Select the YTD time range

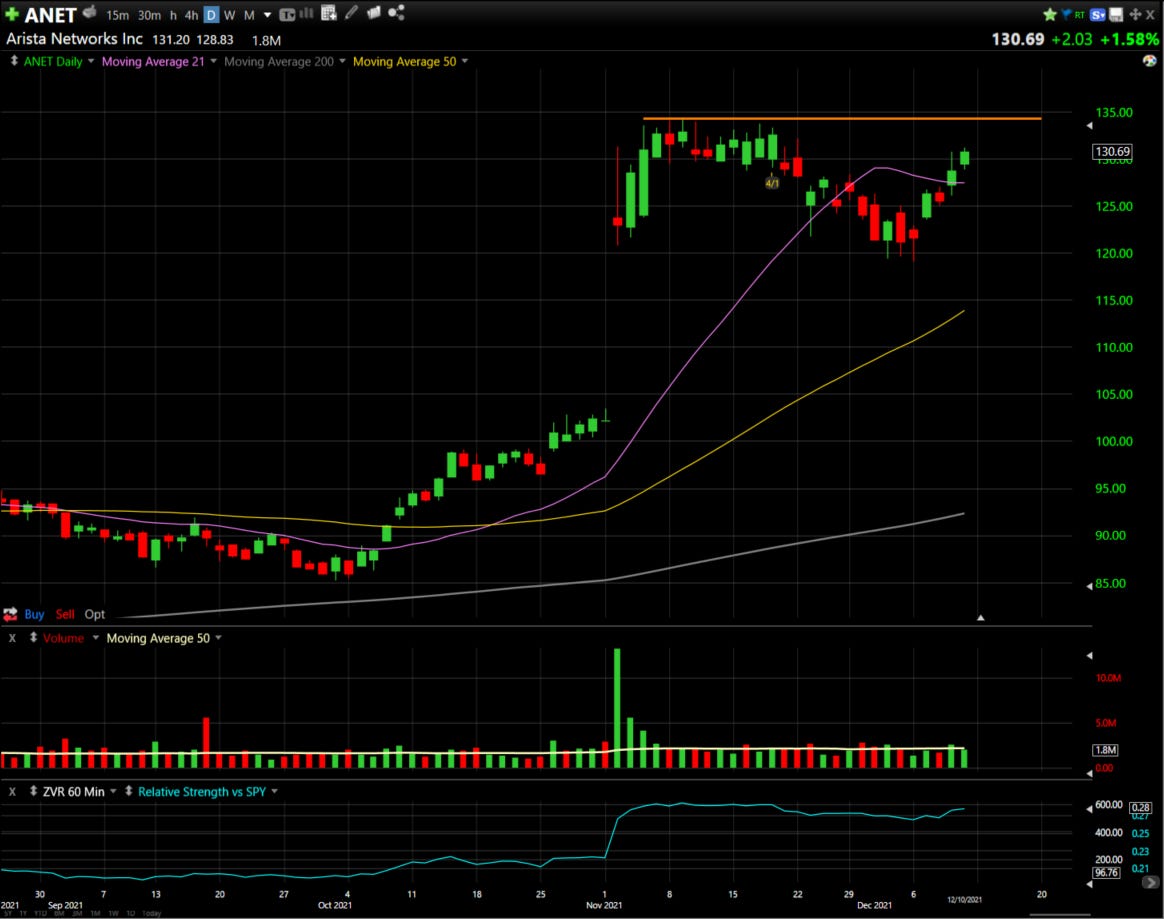click(x=40, y=914)
